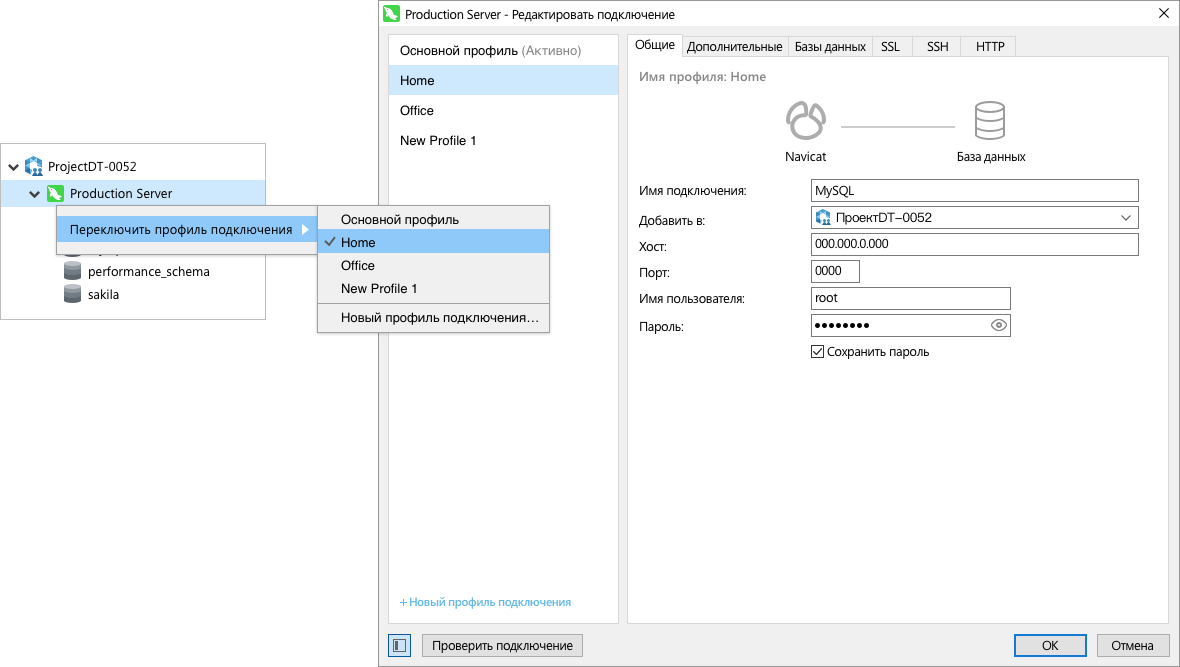Viewport: 1180px width, 667px height.
Task: Click the sakila database icon
Action: [x=72, y=295]
